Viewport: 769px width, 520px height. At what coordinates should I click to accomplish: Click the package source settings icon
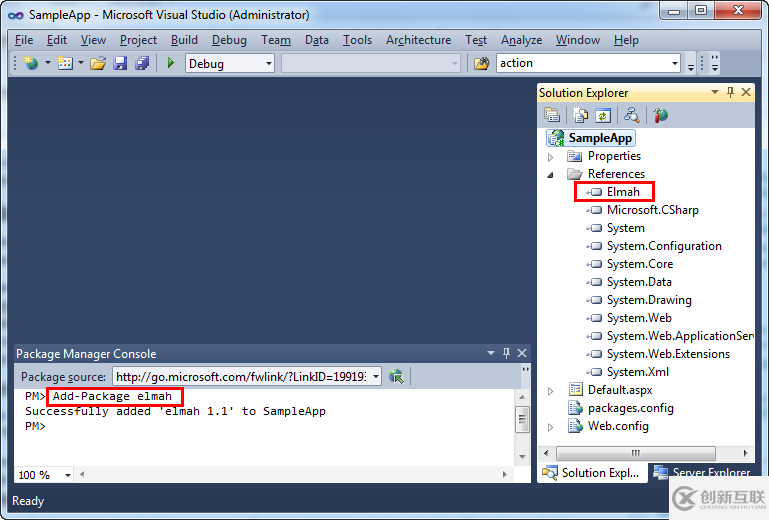pos(396,376)
